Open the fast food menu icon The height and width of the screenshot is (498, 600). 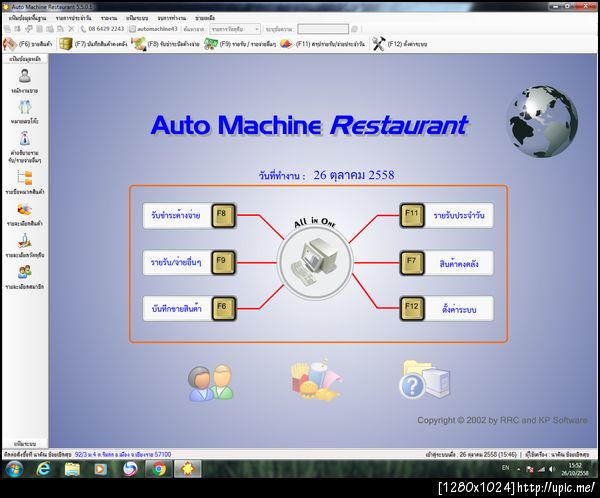pyautogui.click(x=315, y=380)
